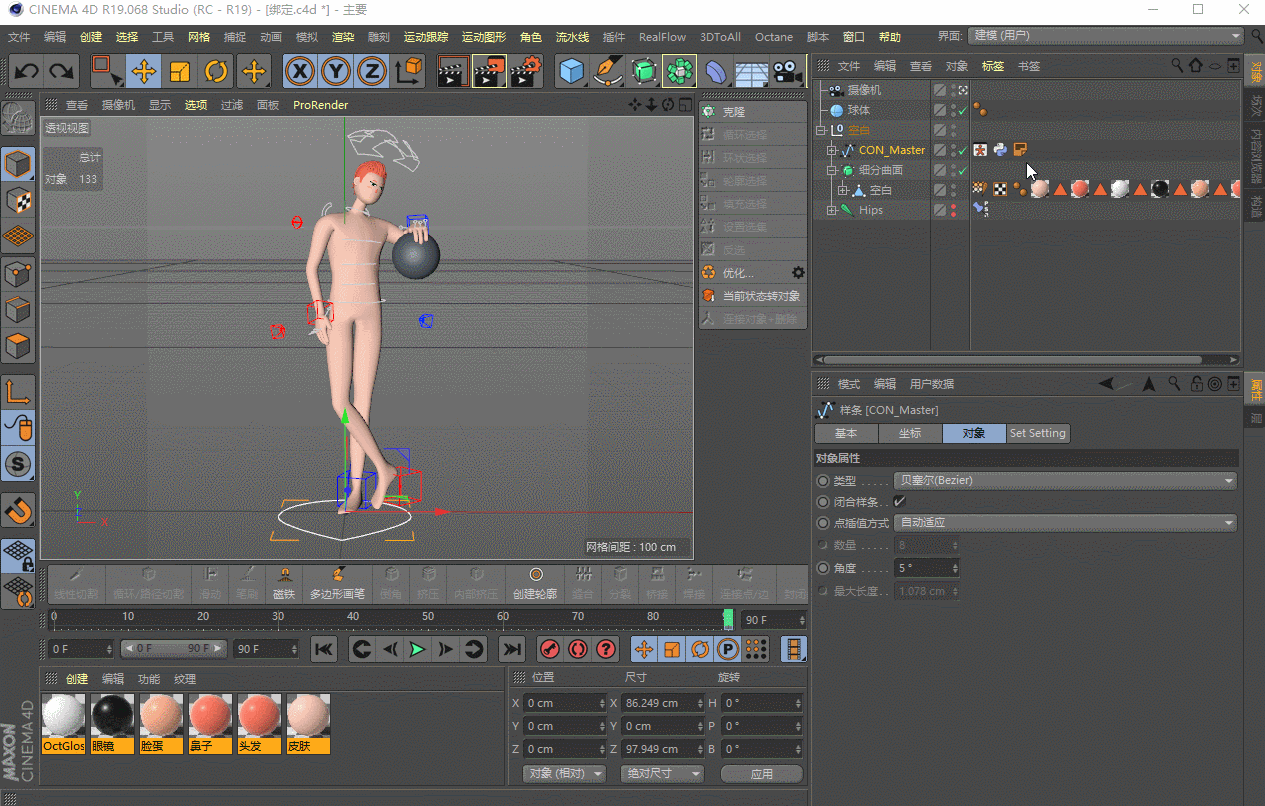Jump to the start of the timeline
Screen dimensions: 1265x806
click(x=323, y=649)
